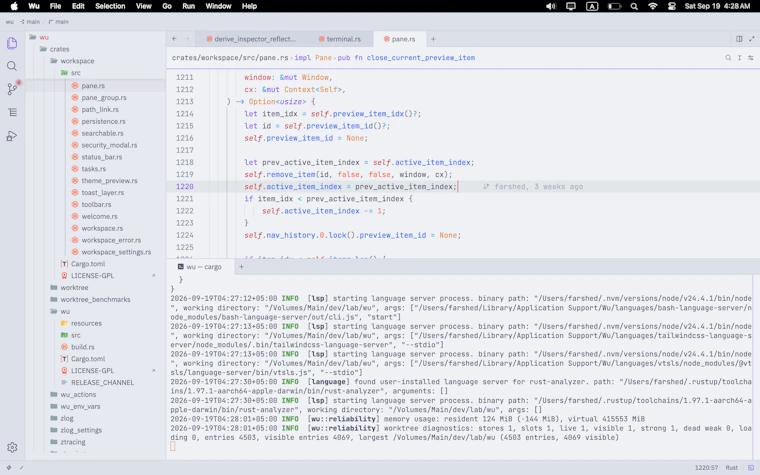This screenshot has height=475, width=760.
Task: Open pane_group.rs in file tree
Action: 104,97
